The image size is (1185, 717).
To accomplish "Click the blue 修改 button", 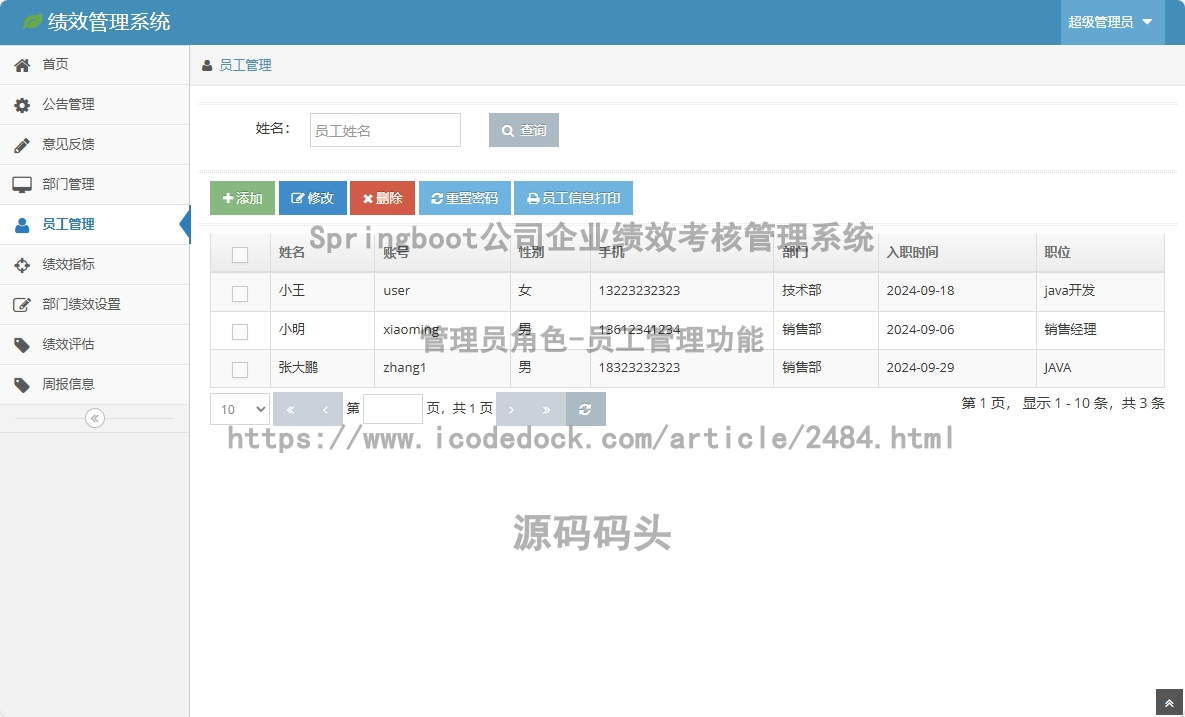I will [313, 198].
